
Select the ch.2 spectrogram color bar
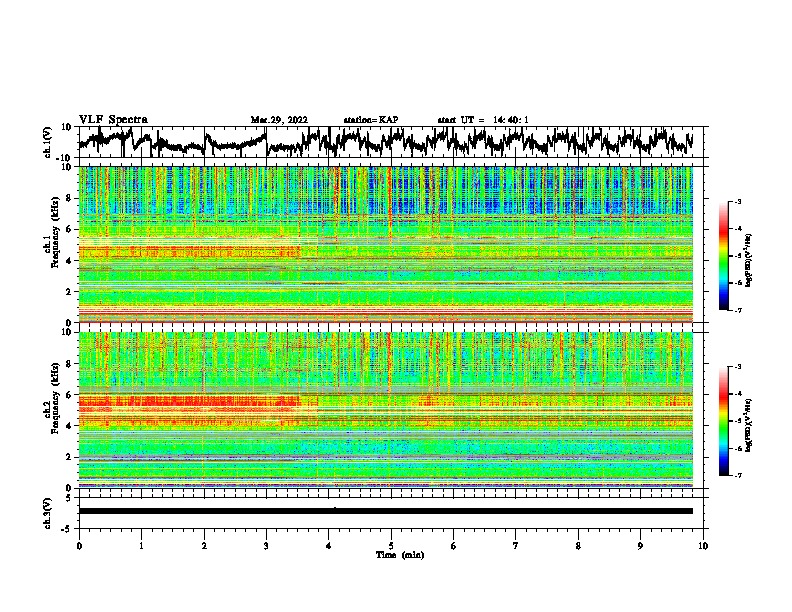coord(723,421)
